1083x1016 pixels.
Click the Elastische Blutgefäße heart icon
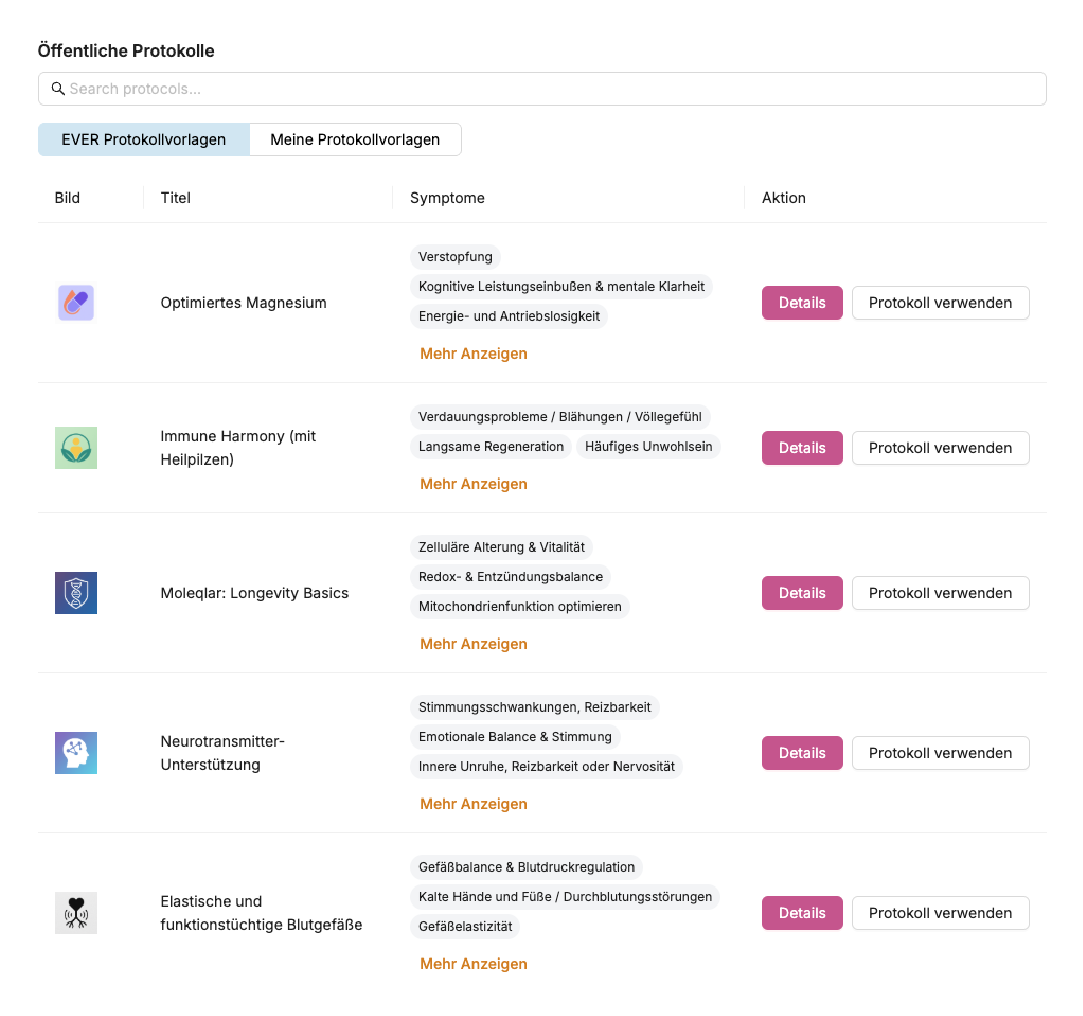point(76,913)
